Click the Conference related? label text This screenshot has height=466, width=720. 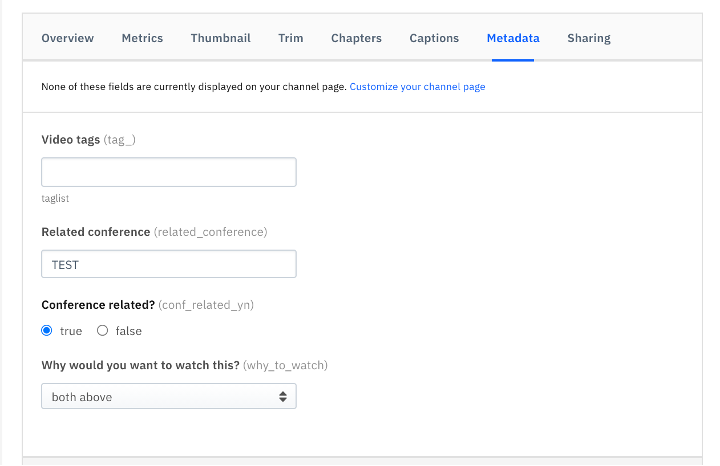(98, 305)
